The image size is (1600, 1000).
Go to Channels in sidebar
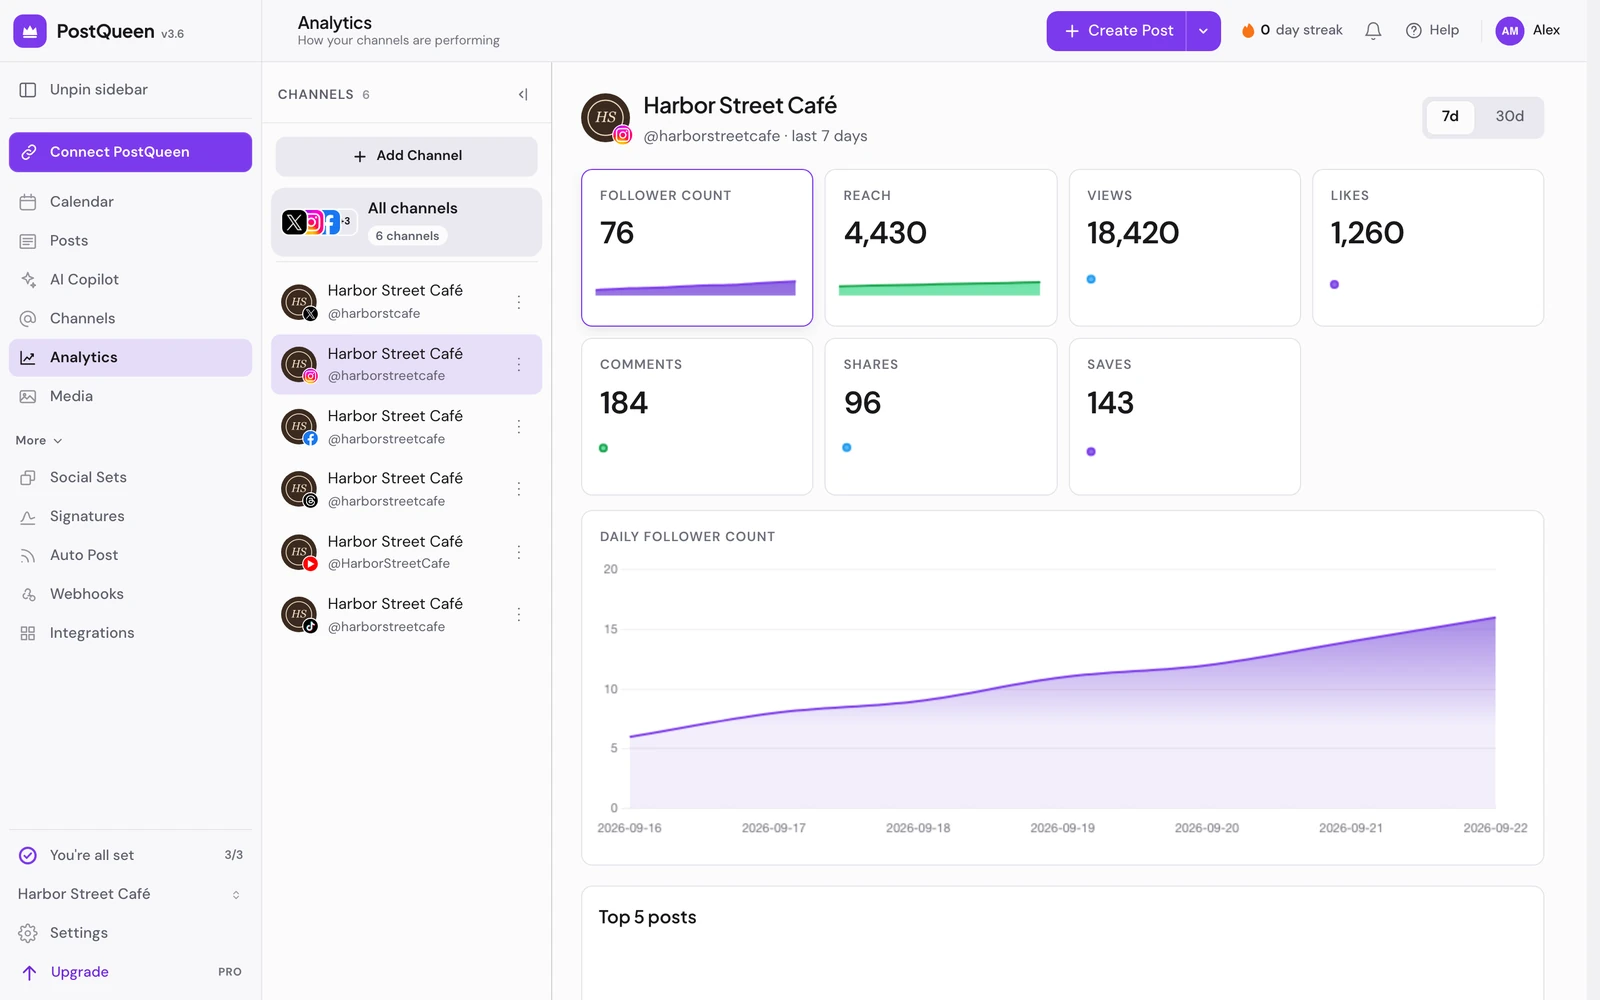coord(130,319)
